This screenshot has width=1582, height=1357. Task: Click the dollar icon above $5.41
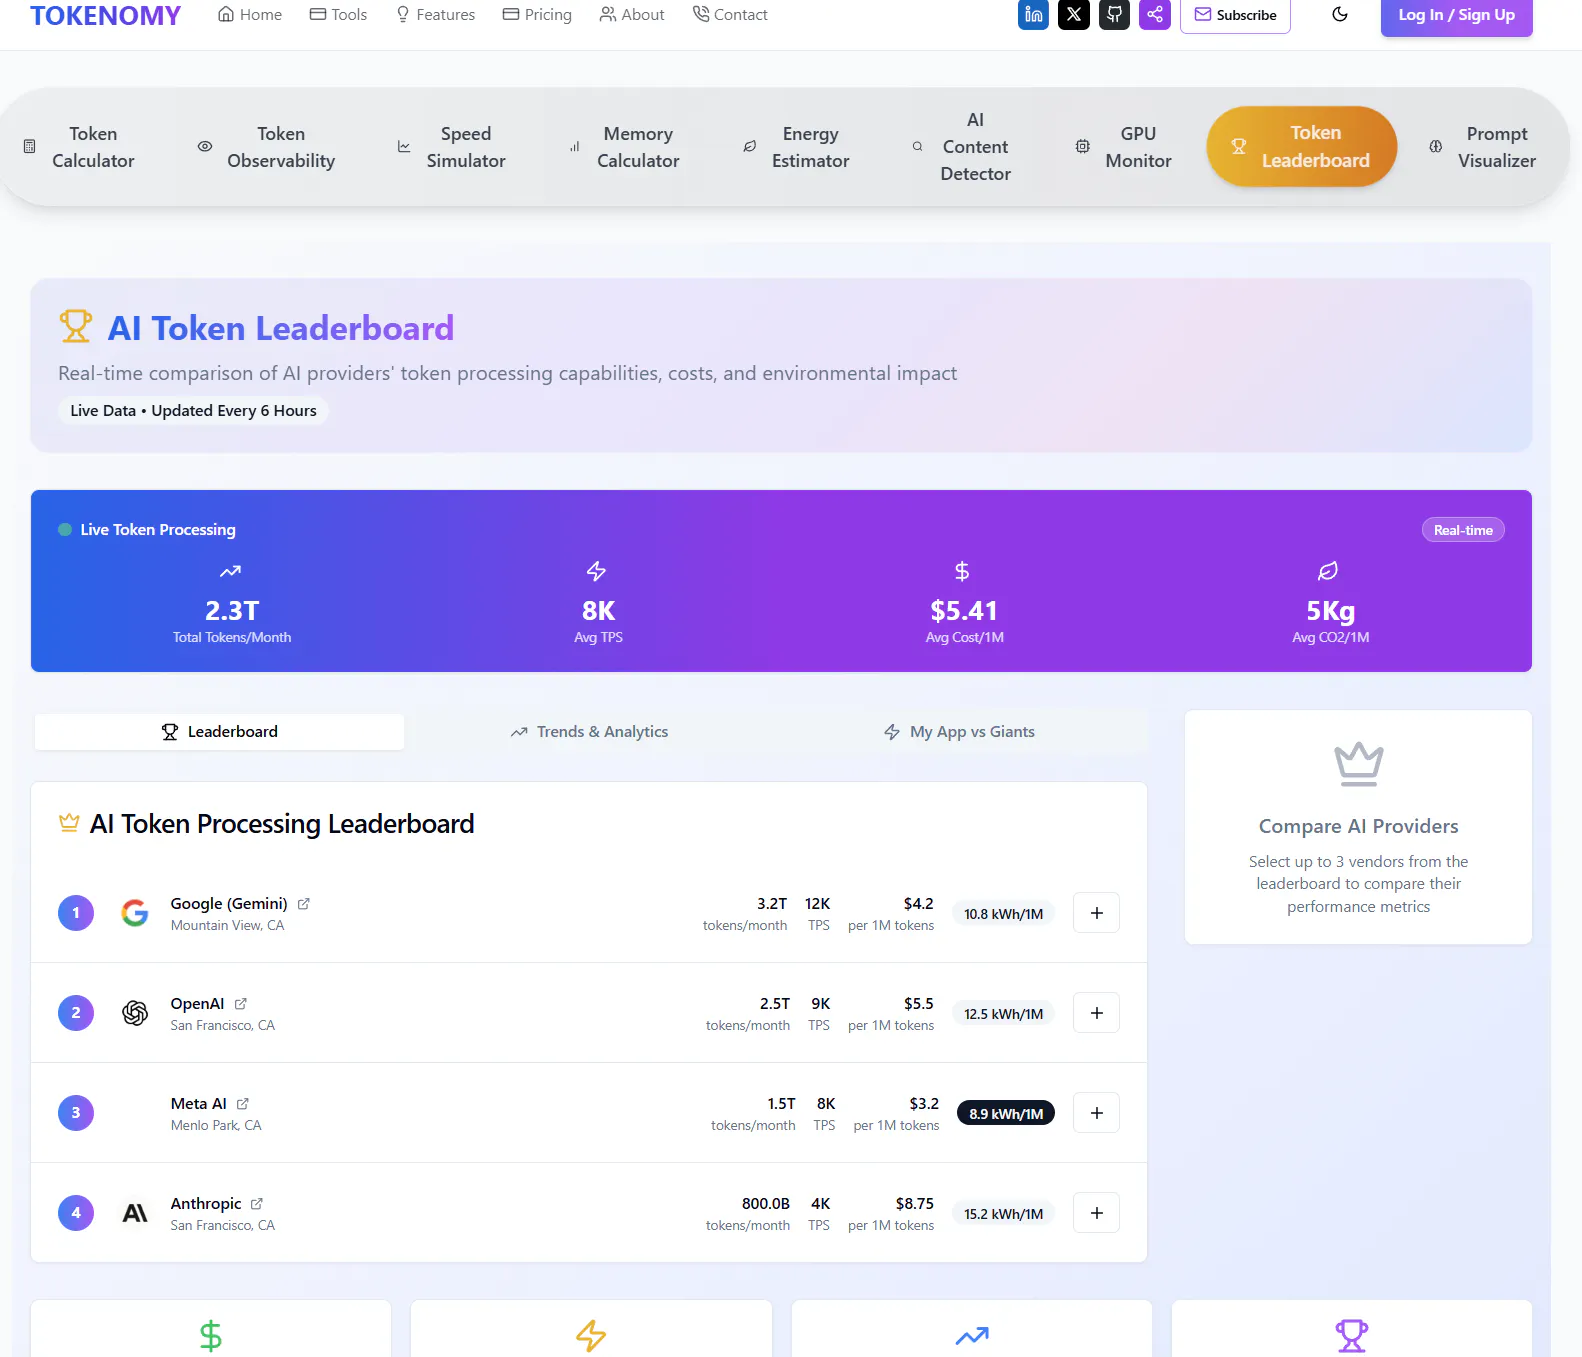point(962,571)
